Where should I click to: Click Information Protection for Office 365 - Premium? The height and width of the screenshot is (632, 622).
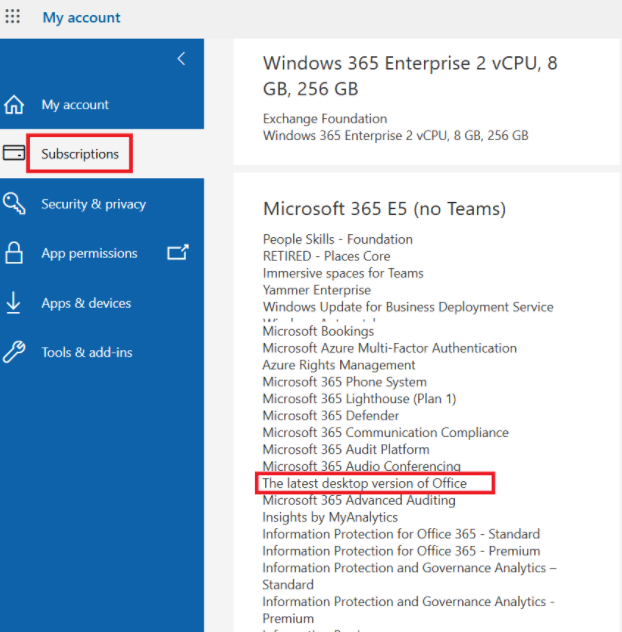tap(401, 551)
